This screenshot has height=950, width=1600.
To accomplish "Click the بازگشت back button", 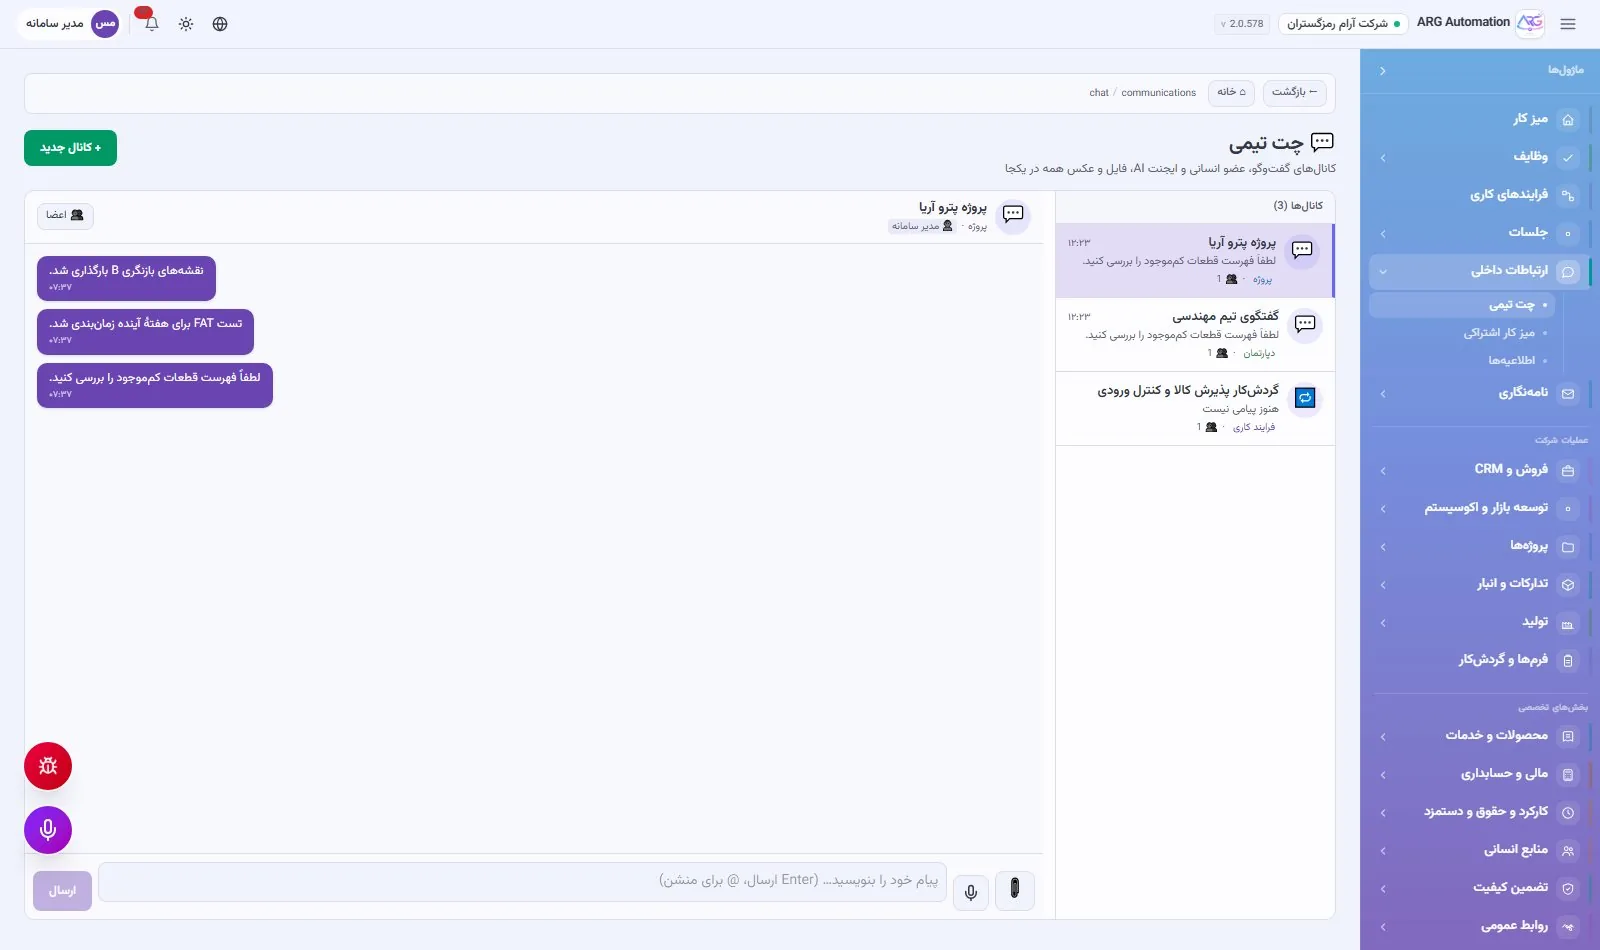I will [1294, 92].
